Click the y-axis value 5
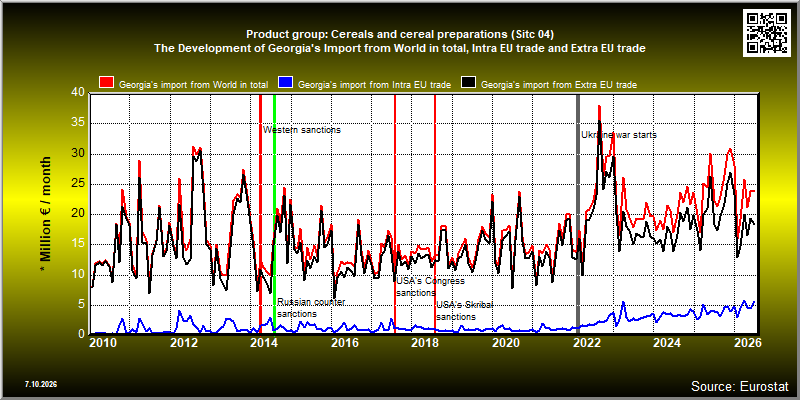Viewport: 800px width, 400px height. pos(81,305)
